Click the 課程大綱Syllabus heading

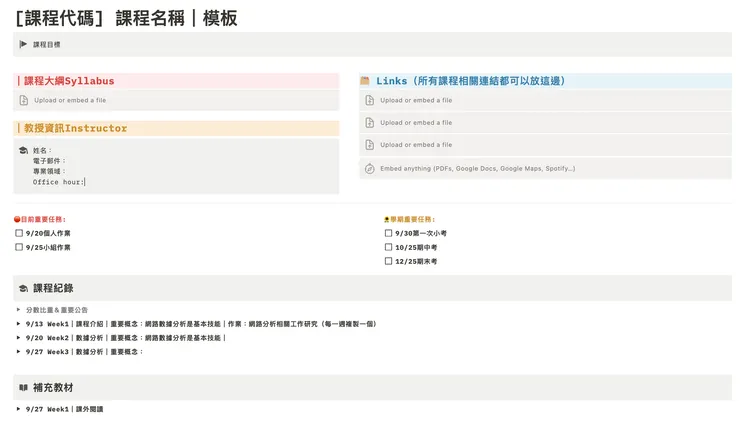69,81
